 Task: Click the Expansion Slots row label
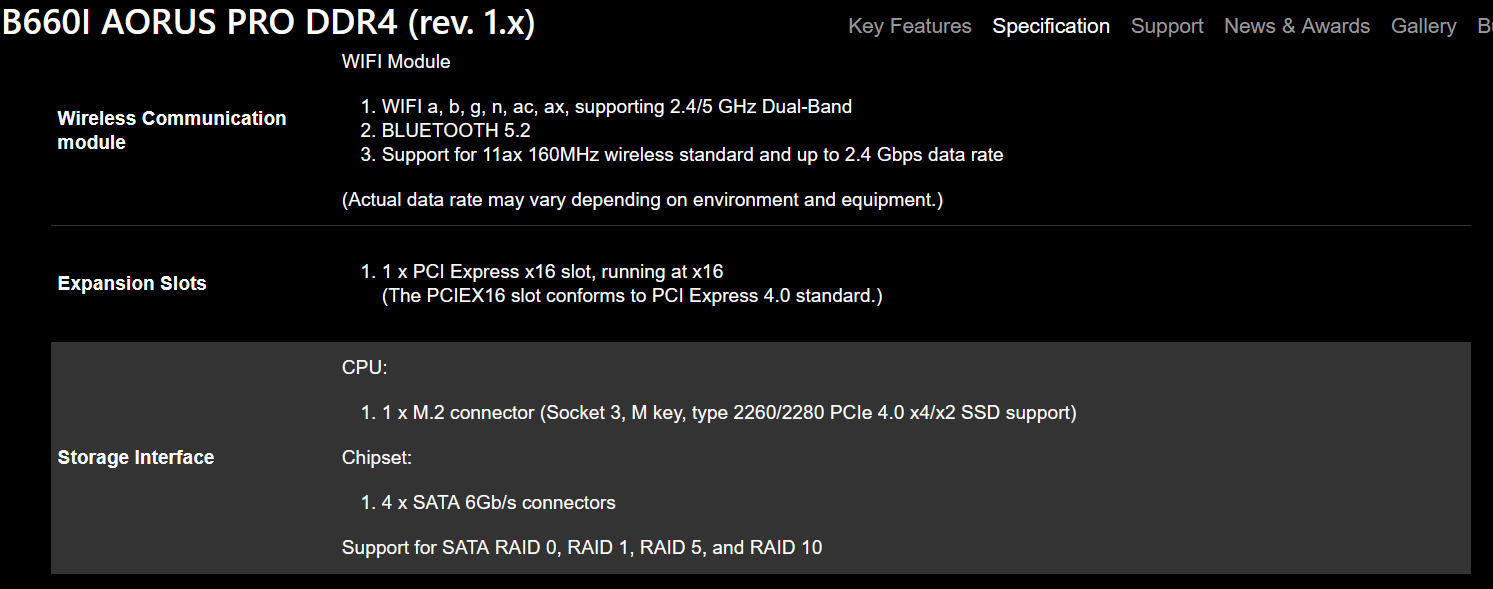coord(132,283)
